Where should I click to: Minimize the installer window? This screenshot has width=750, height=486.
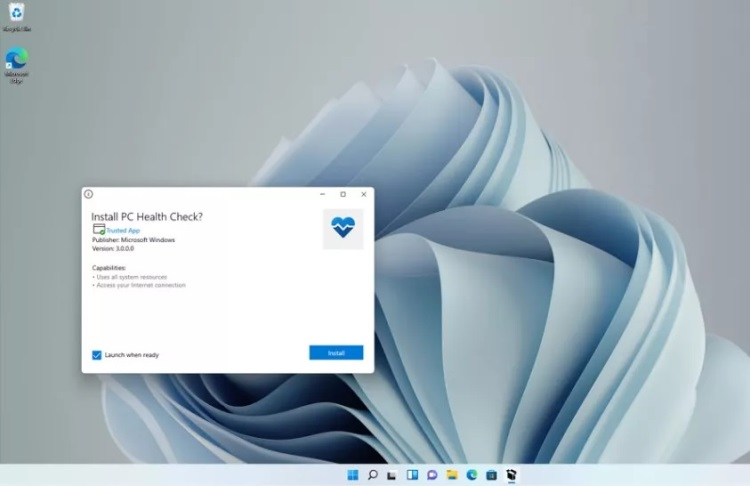(322, 194)
